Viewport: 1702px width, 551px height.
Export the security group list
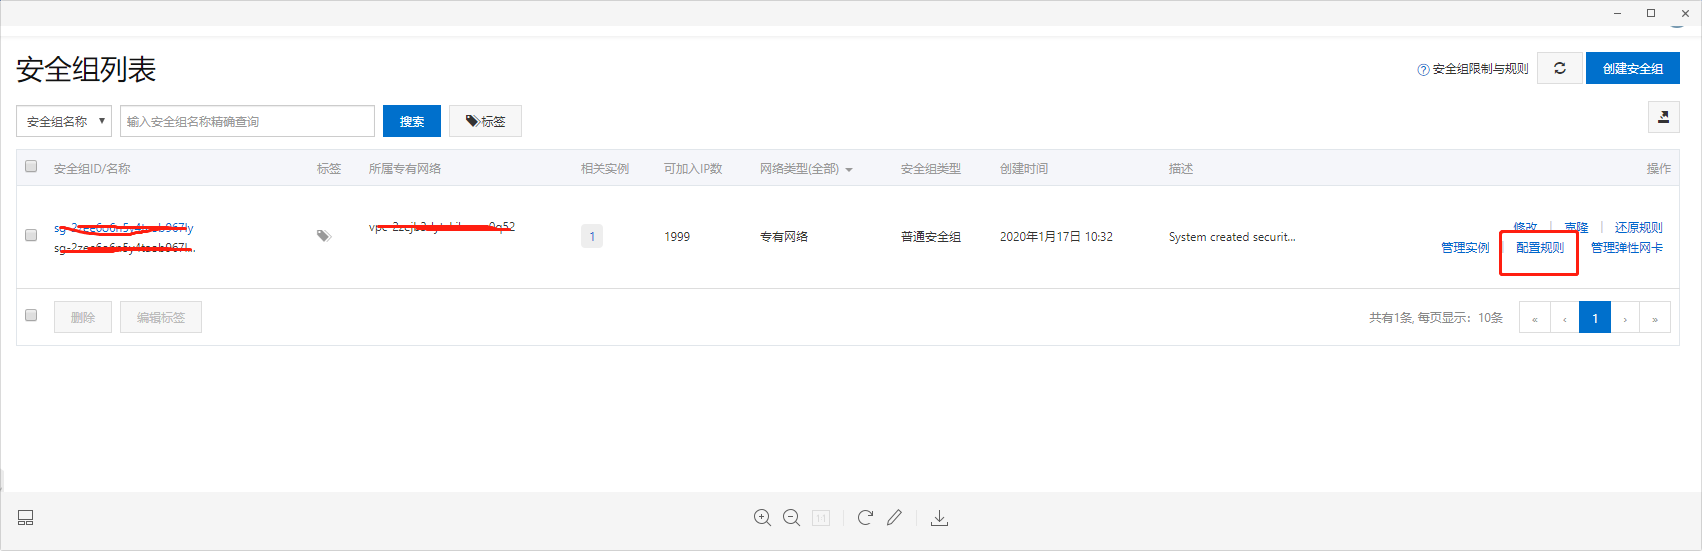[1664, 117]
